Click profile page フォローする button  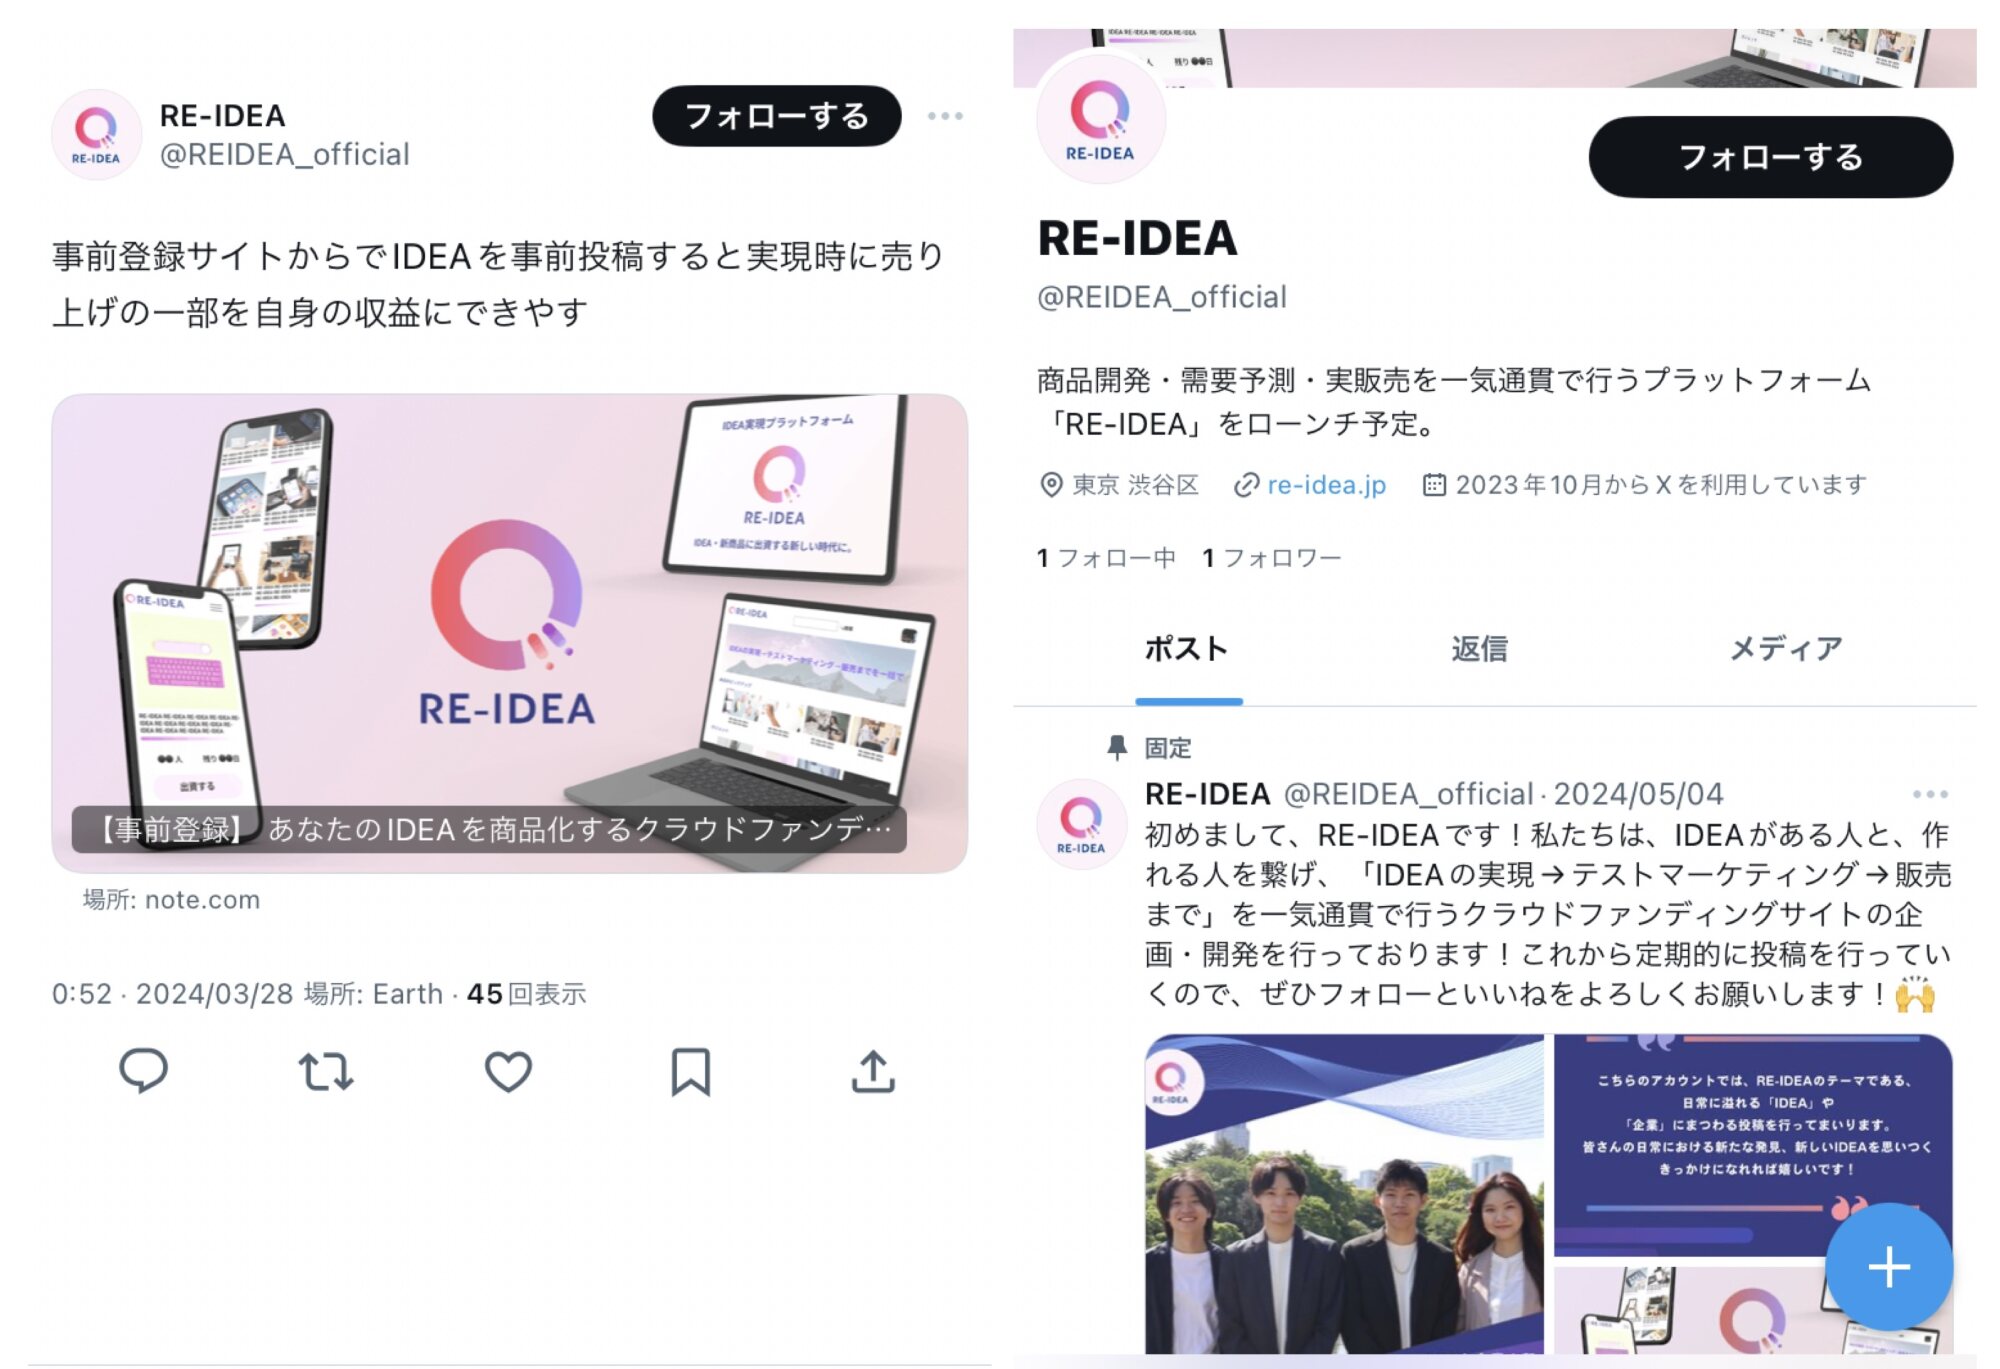1770,157
